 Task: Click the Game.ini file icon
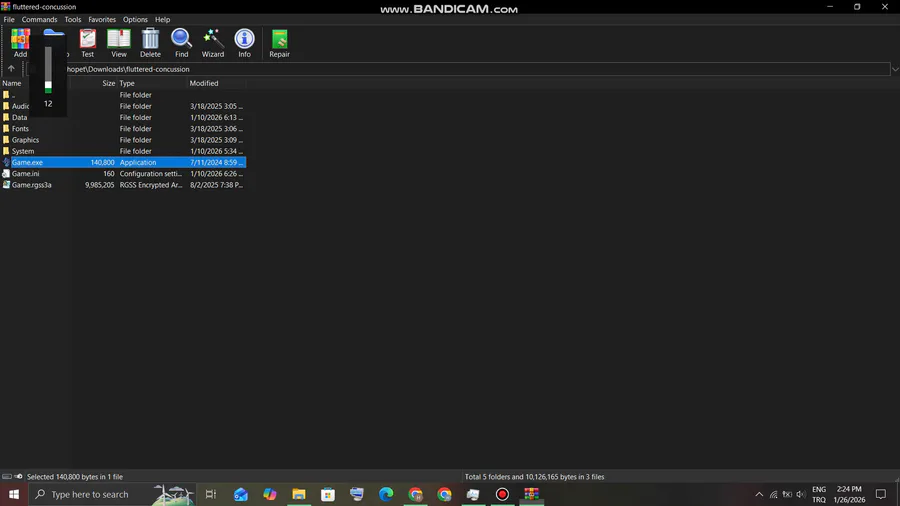(x=6, y=173)
